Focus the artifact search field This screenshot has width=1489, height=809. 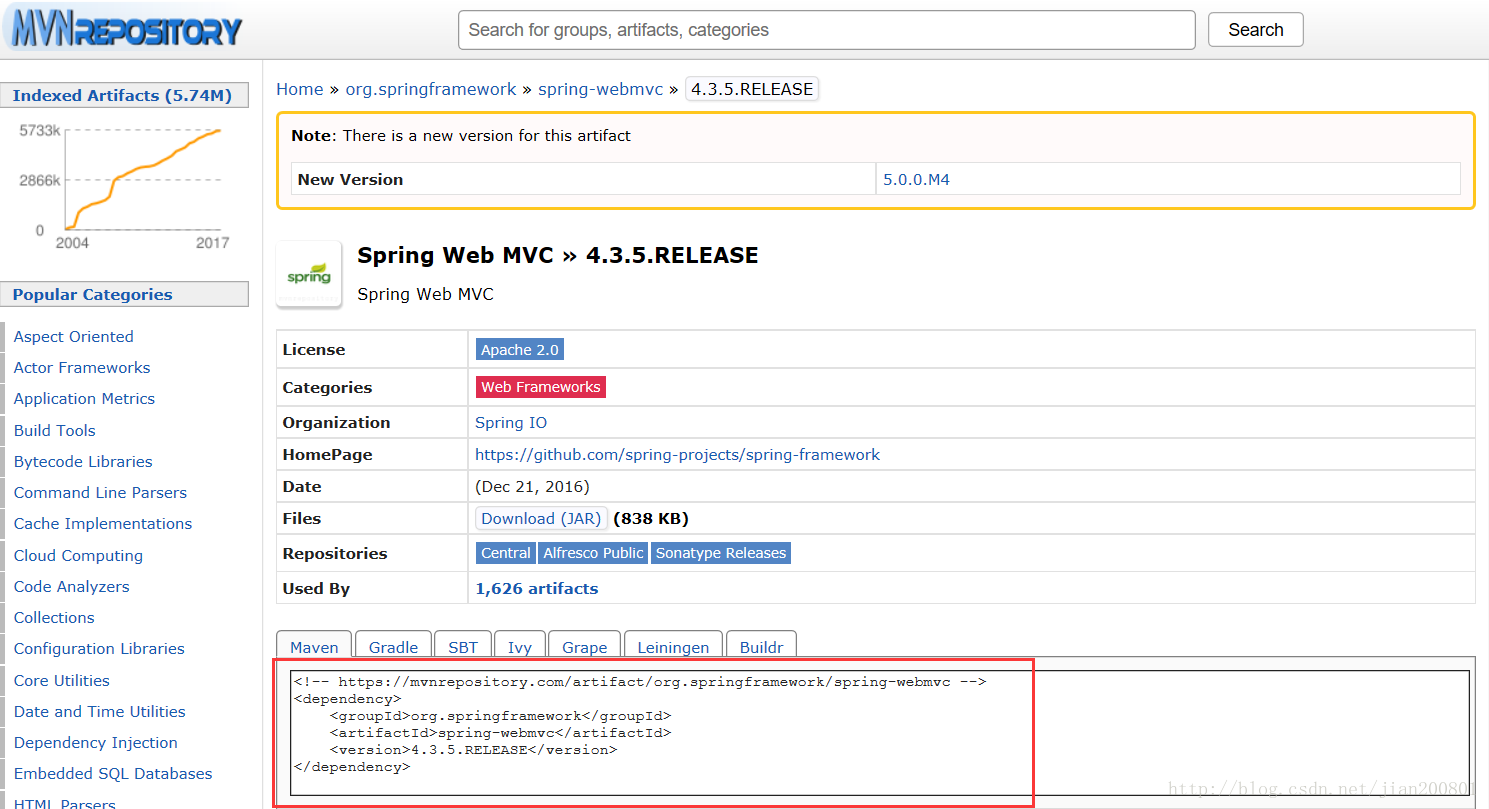click(x=826, y=30)
